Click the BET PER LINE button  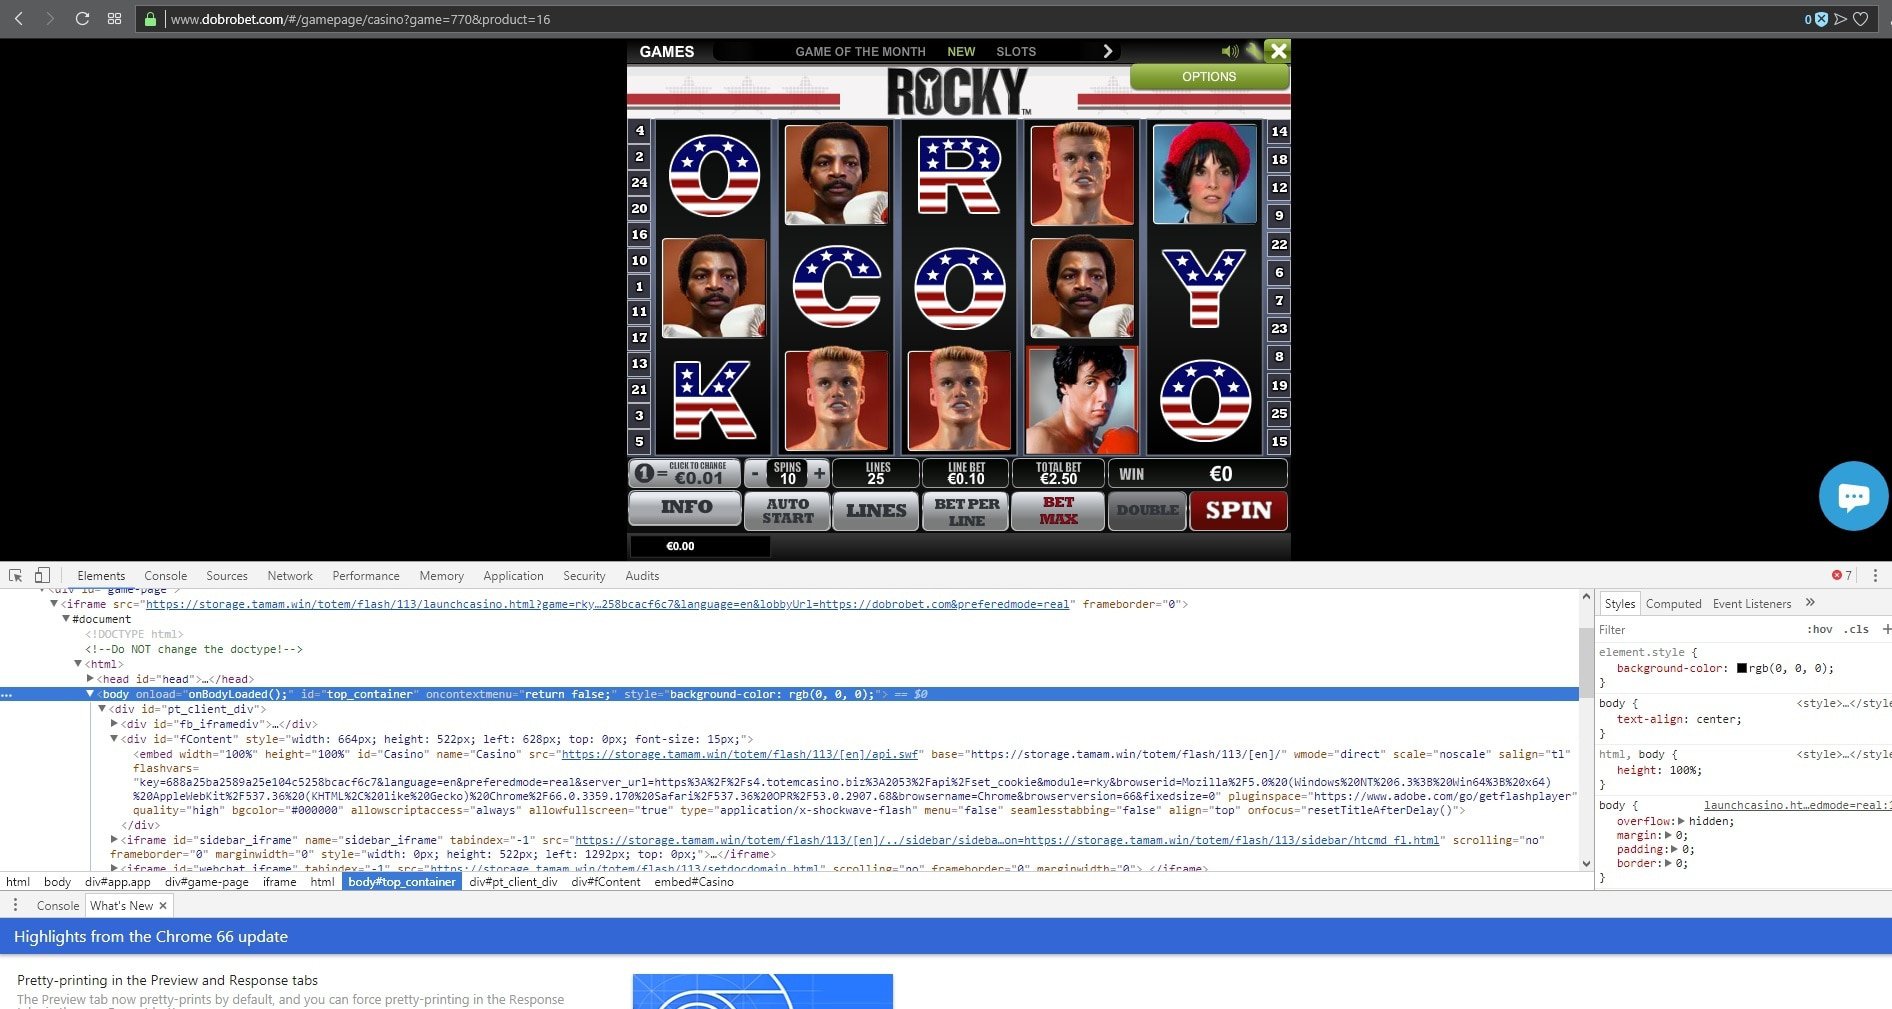point(966,510)
